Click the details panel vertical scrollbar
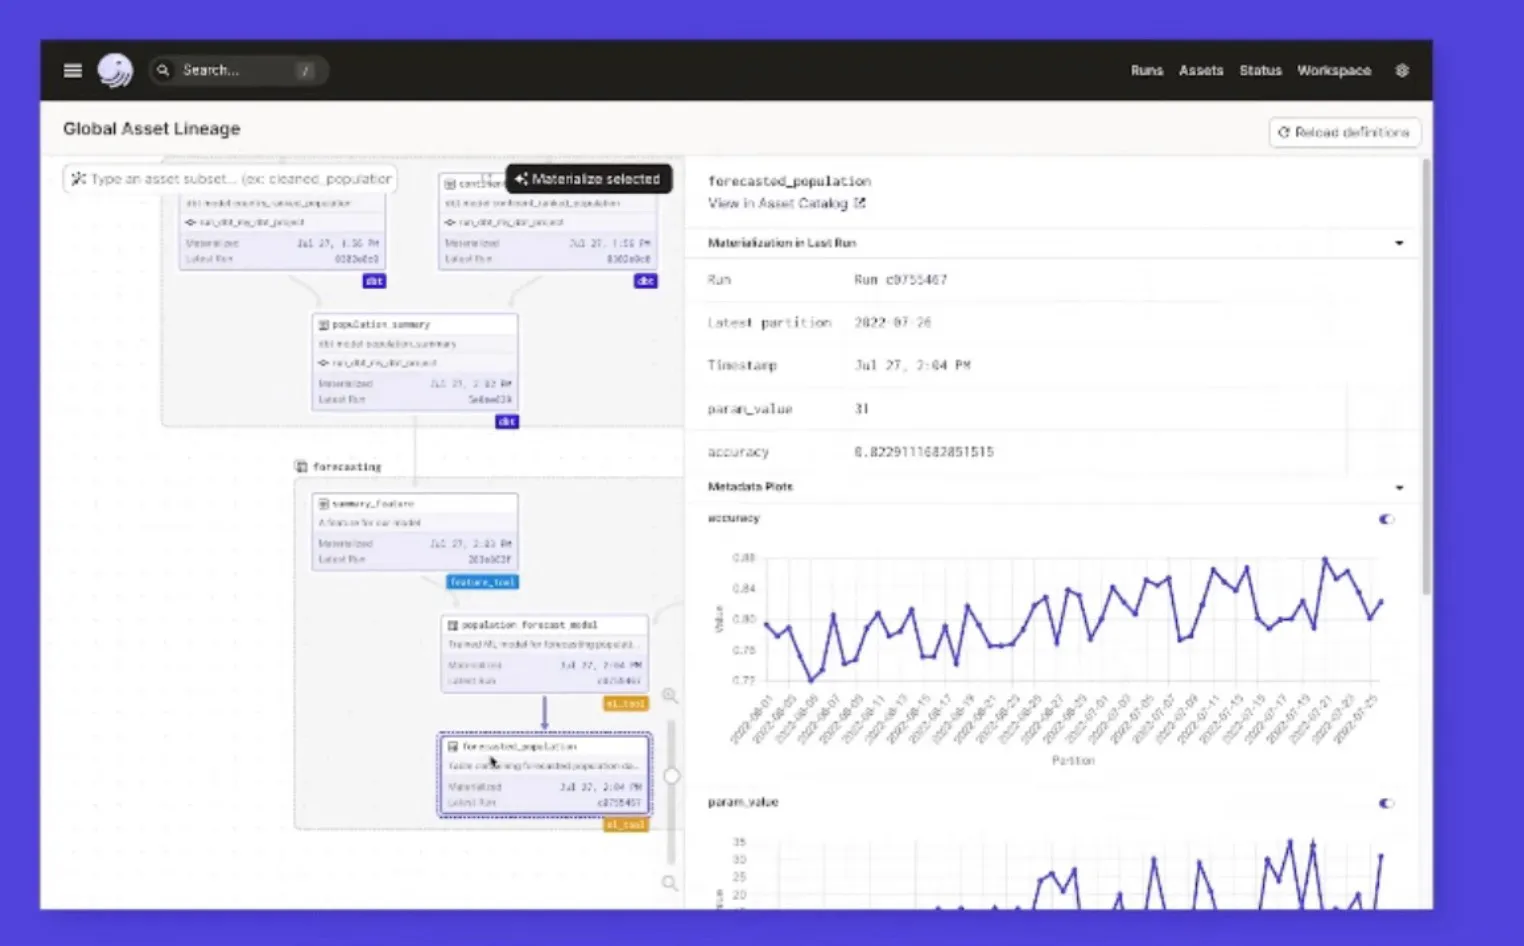This screenshot has width=1524, height=946. coord(1426,378)
